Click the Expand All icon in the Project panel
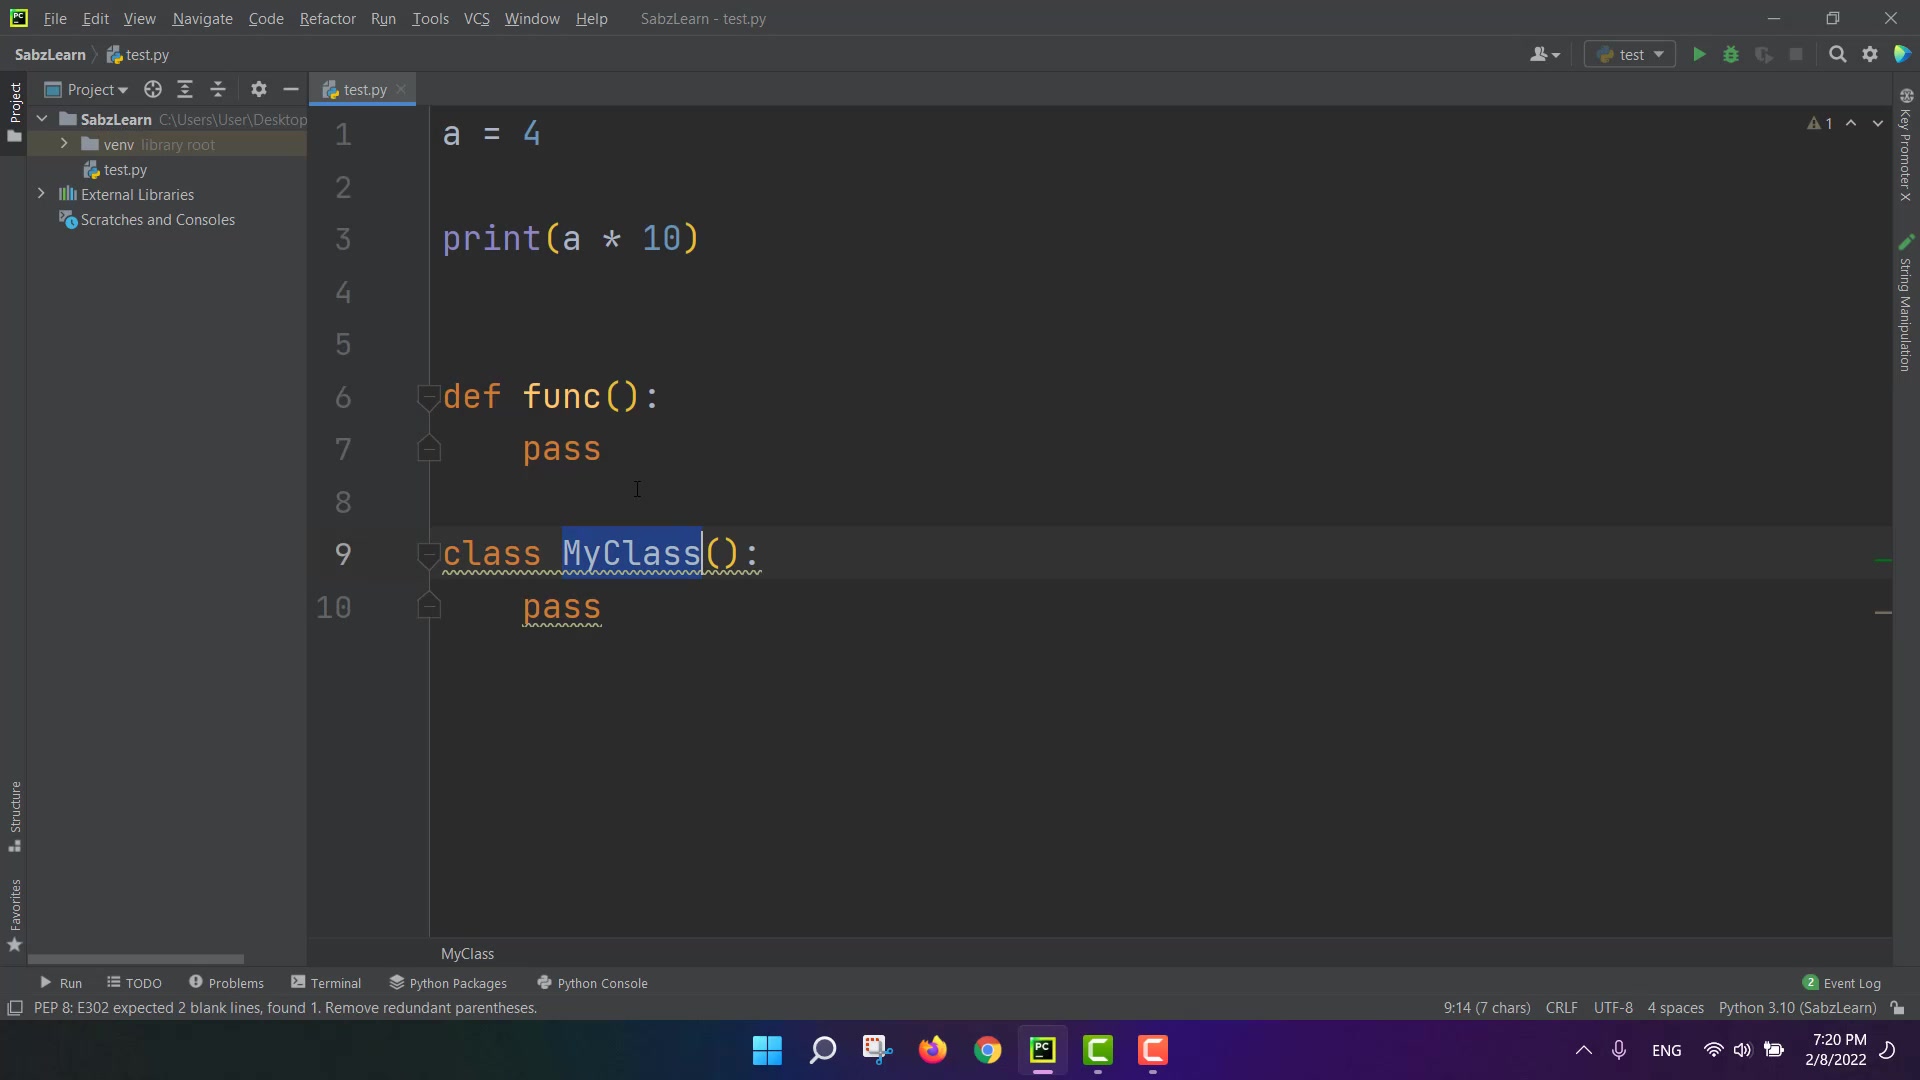 [185, 90]
